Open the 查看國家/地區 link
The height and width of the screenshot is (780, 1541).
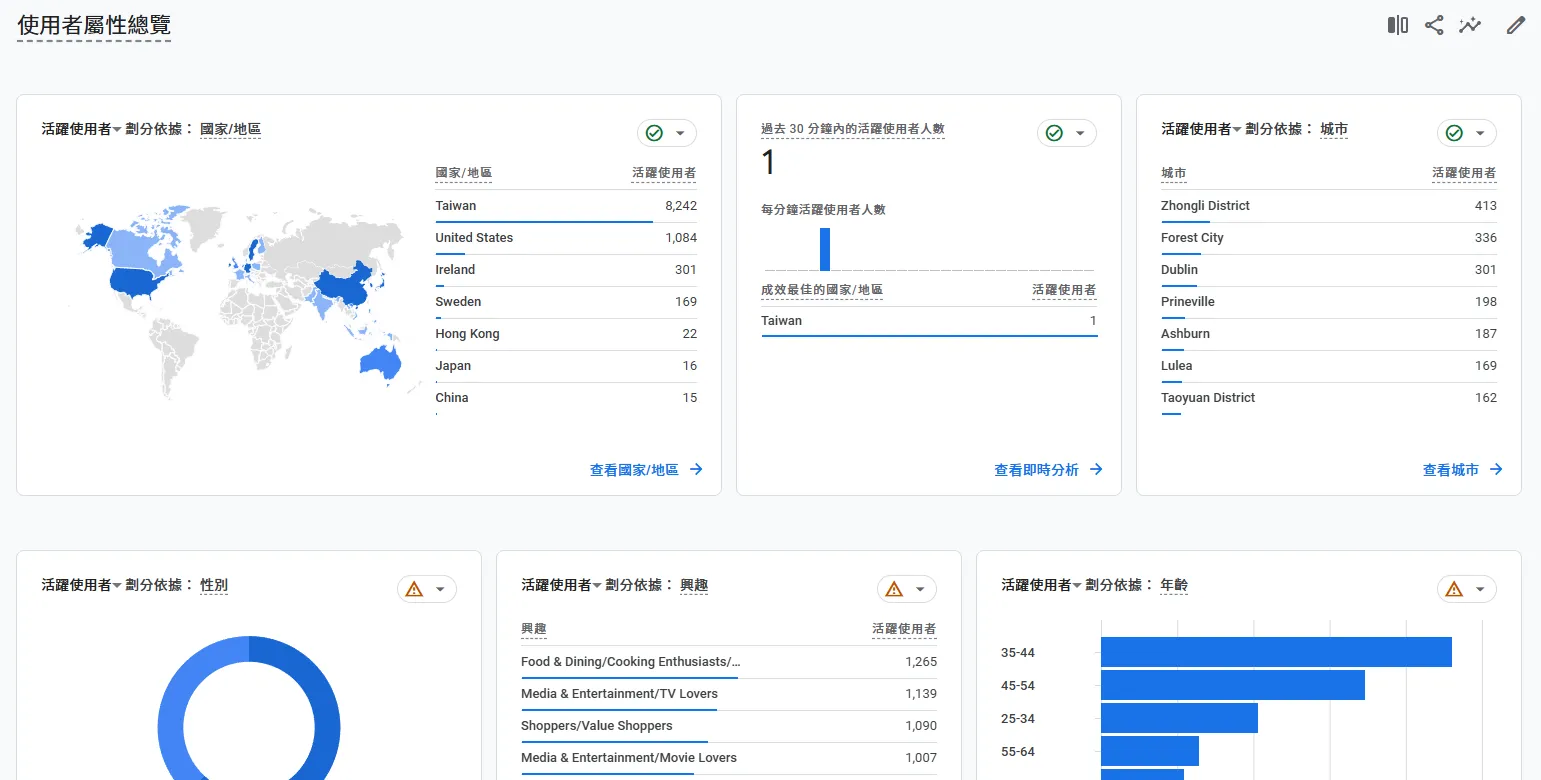coord(634,469)
